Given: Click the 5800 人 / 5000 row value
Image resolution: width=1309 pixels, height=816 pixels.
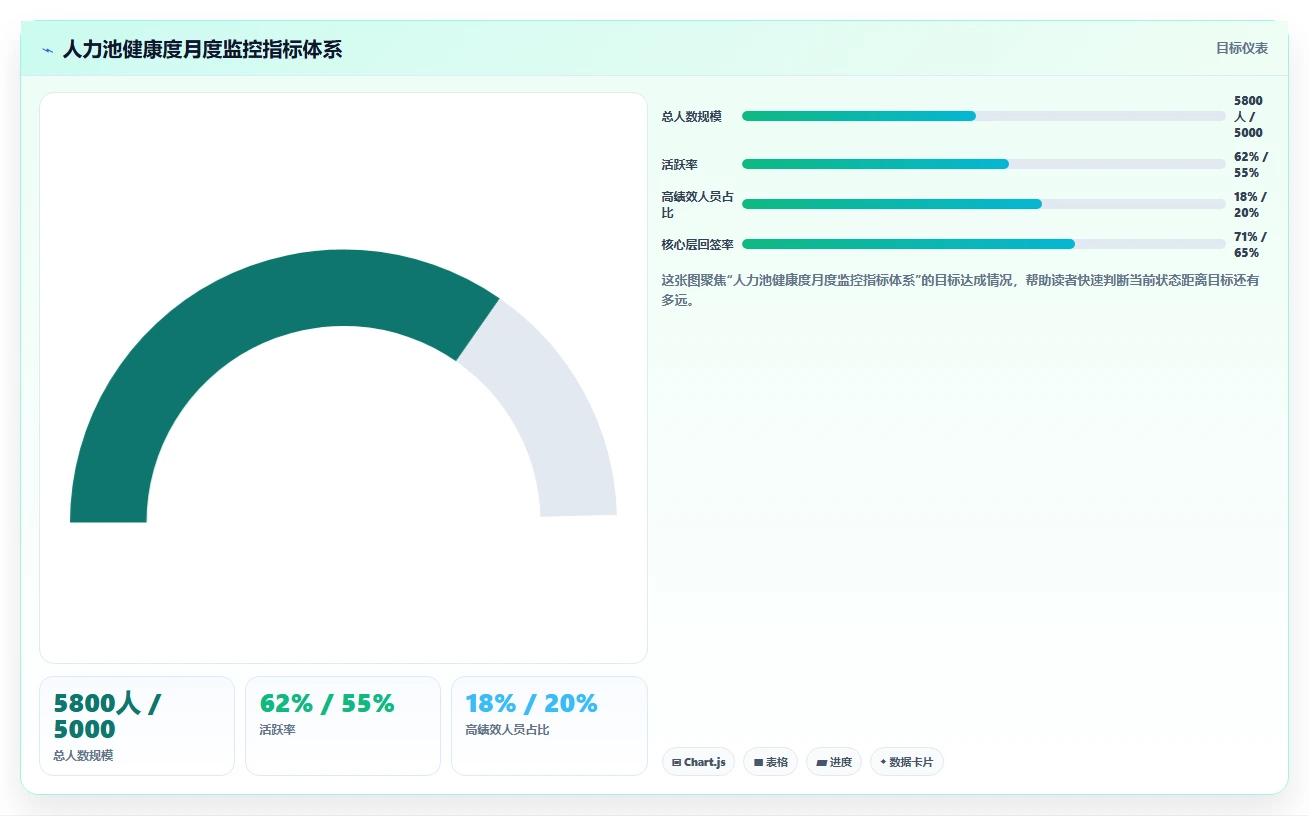Looking at the screenshot, I should tap(1249, 116).
